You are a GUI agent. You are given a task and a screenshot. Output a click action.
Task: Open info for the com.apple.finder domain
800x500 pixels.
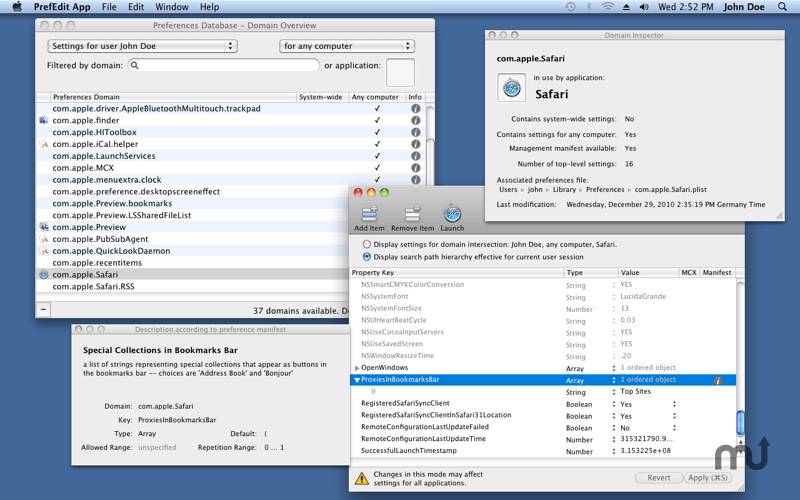(x=416, y=120)
